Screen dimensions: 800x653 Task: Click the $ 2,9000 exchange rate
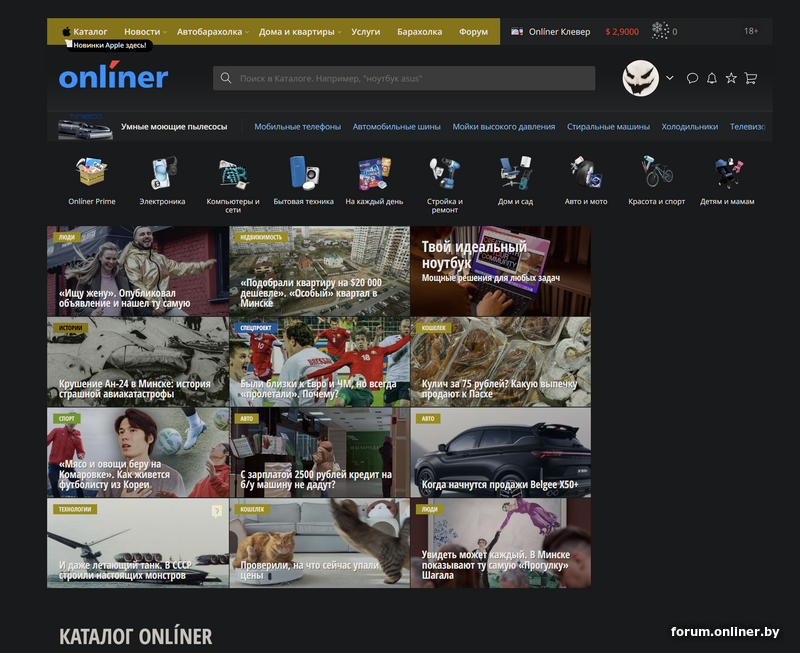coord(622,32)
